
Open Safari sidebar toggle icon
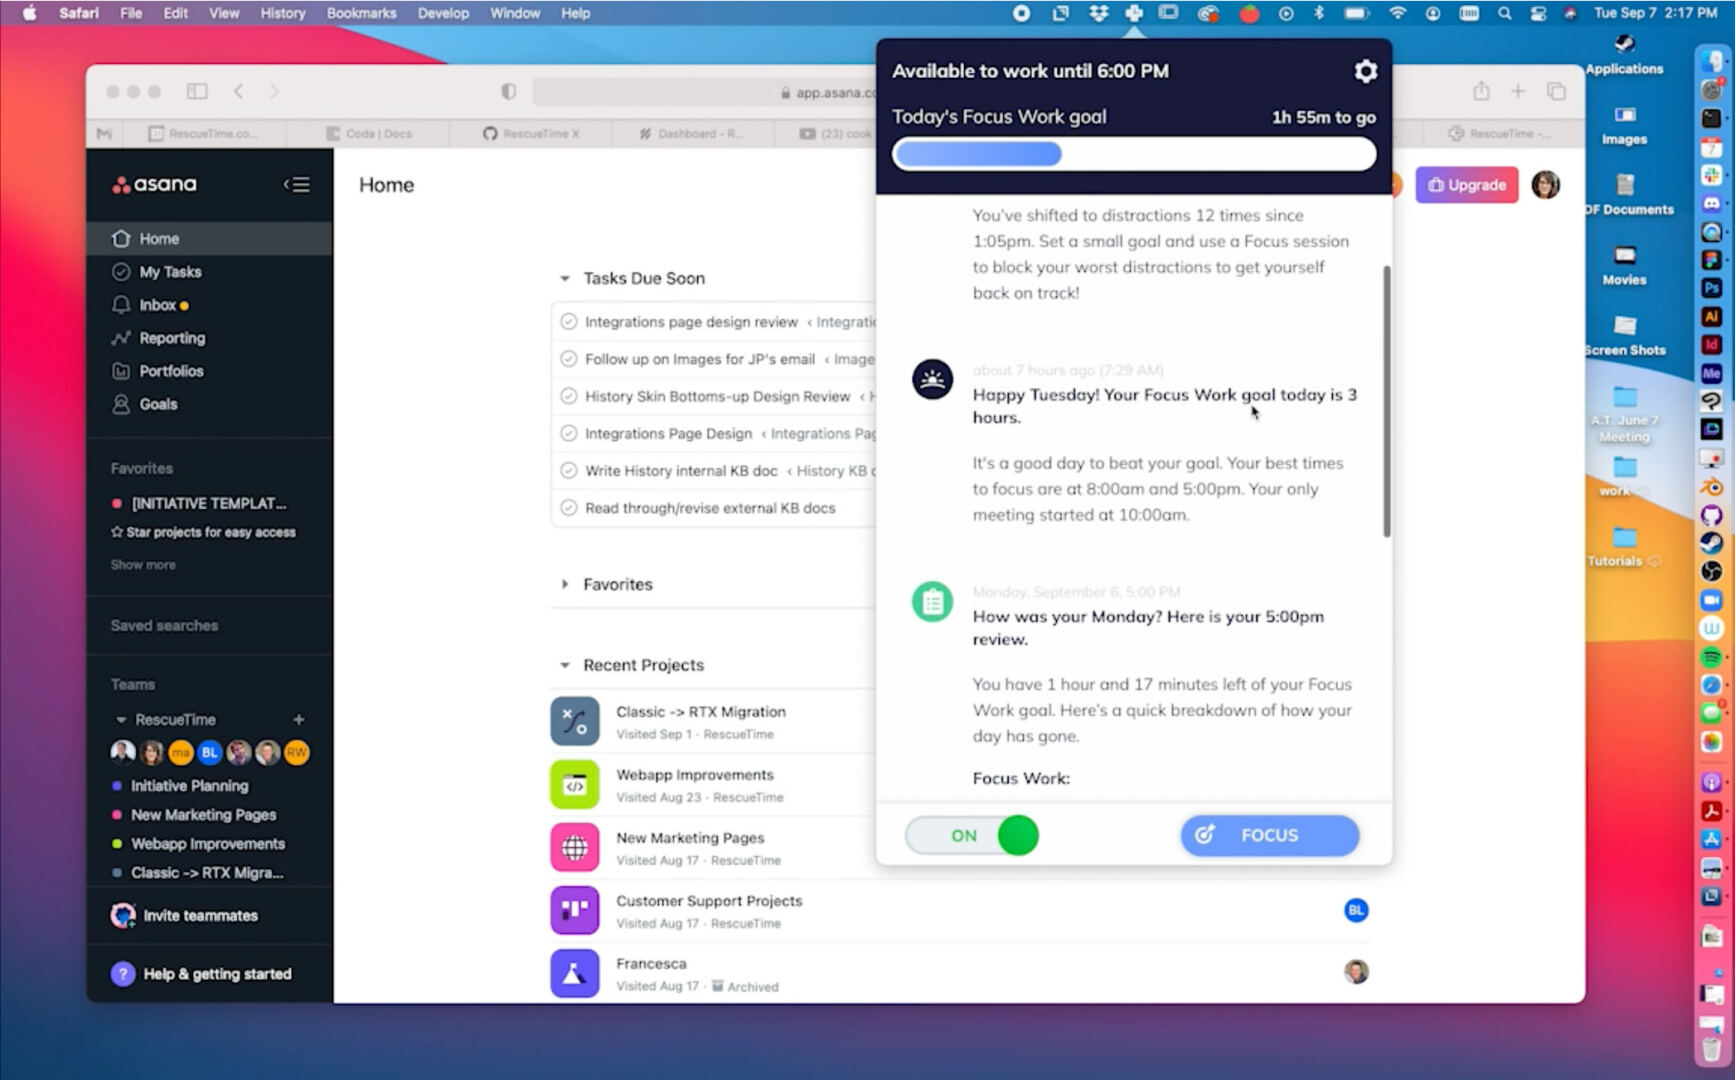[x=197, y=91]
